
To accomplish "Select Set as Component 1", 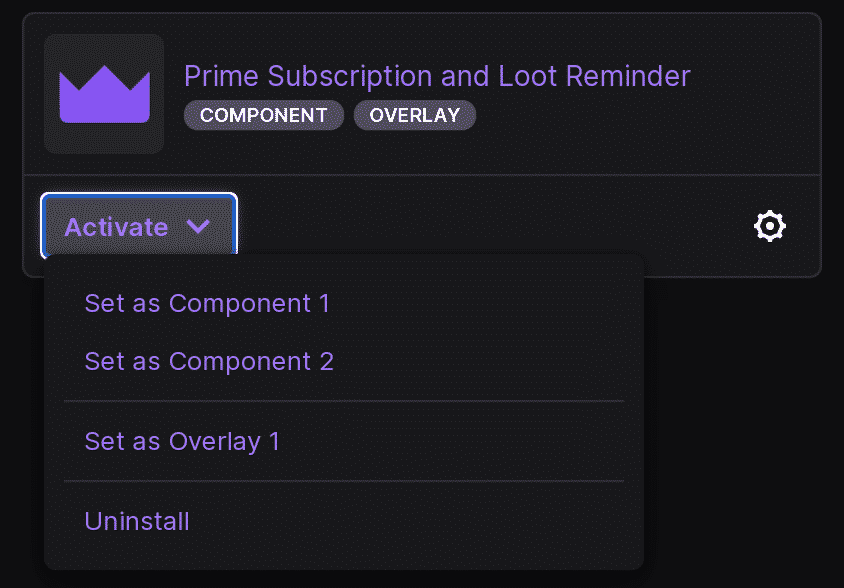I will point(207,303).
